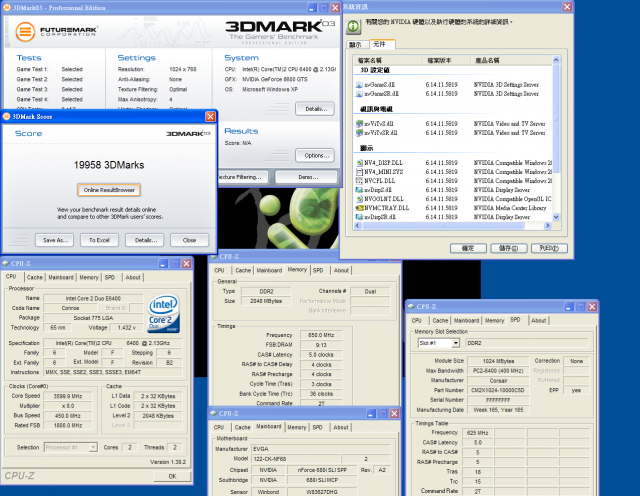Open the Processor #1 selection dropdown
Viewport: 640px width, 496px height.
pyautogui.click(x=93, y=447)
